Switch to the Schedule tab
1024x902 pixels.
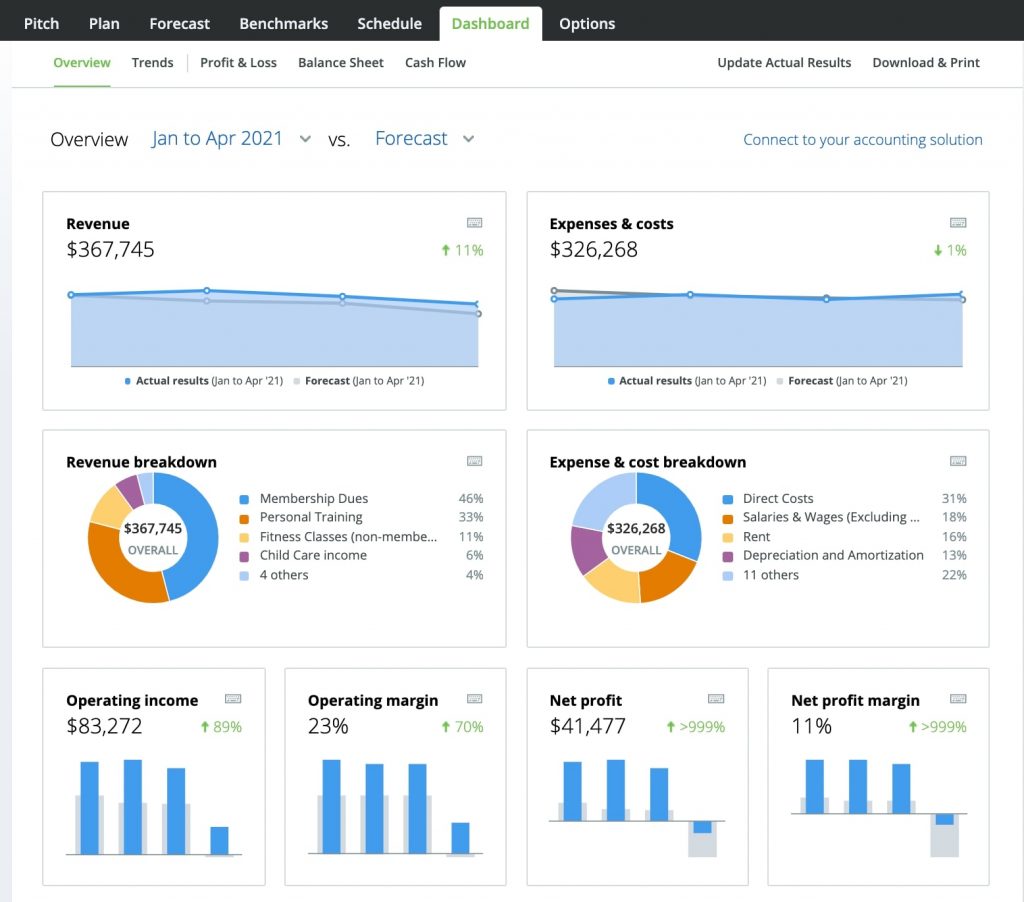389,24
